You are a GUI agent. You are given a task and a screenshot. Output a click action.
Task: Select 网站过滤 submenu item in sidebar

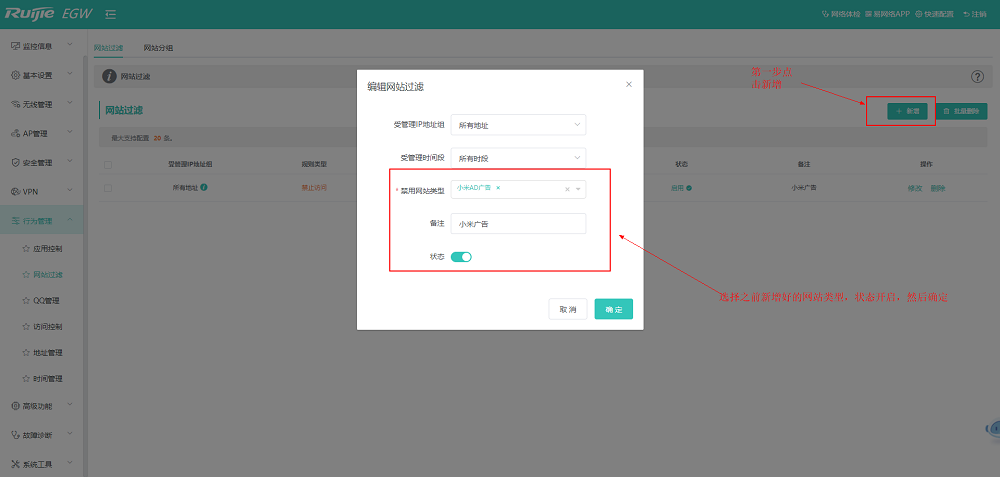42,275
